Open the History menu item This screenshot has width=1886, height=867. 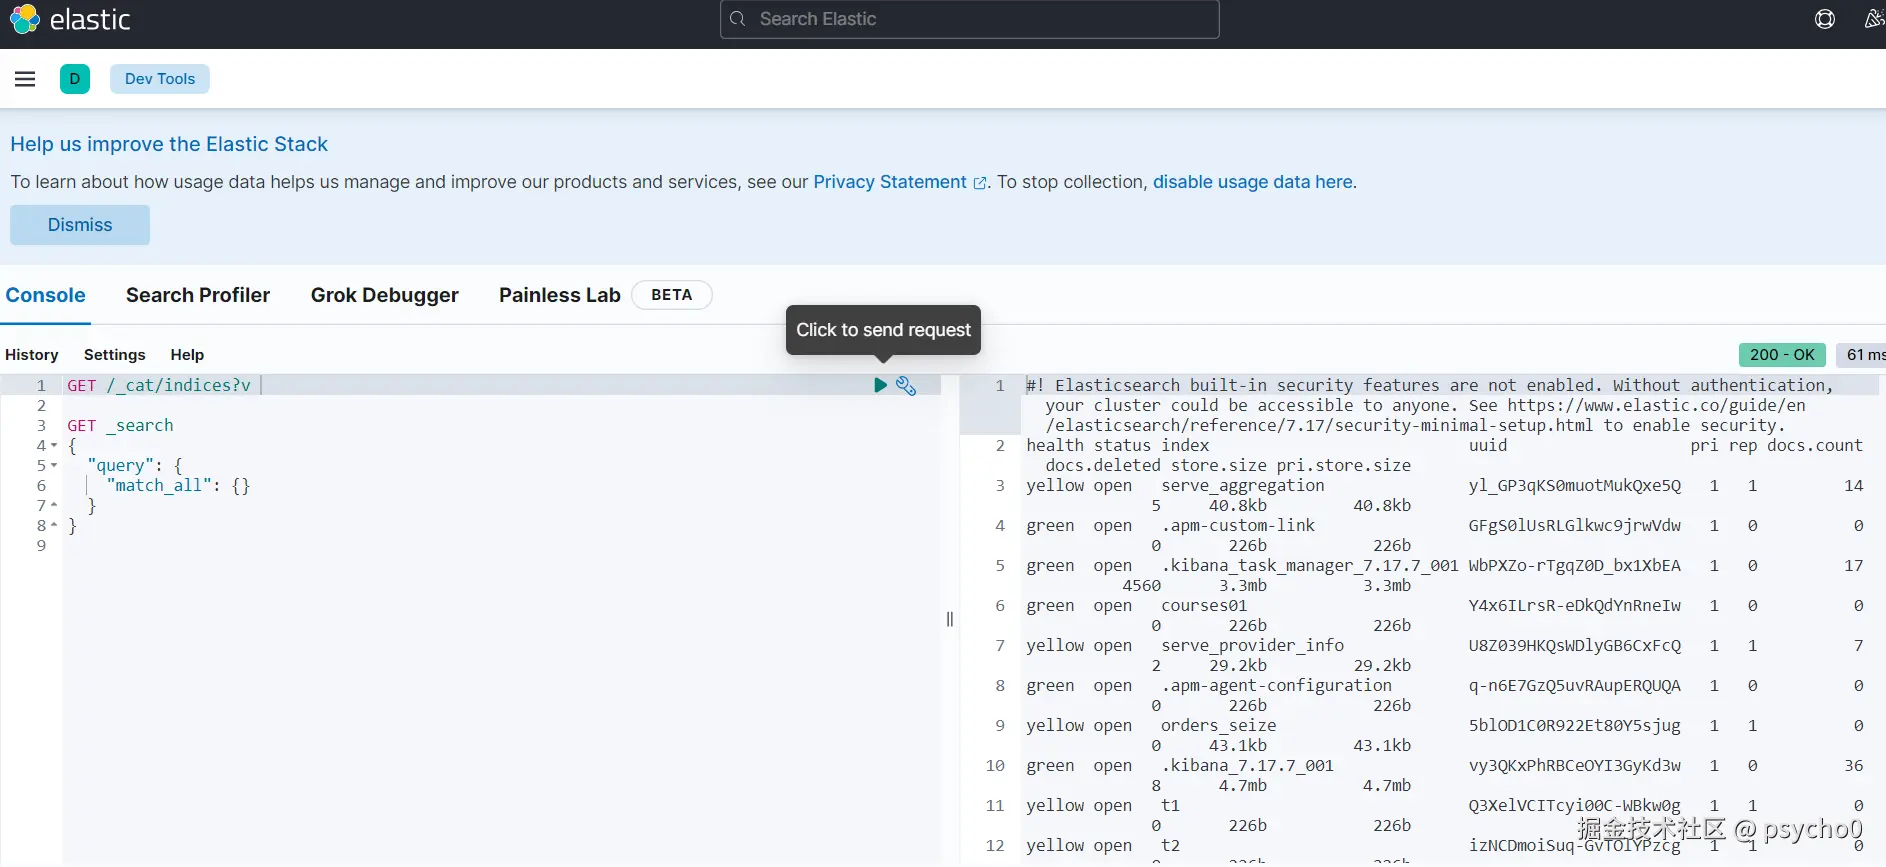[32, 355]
